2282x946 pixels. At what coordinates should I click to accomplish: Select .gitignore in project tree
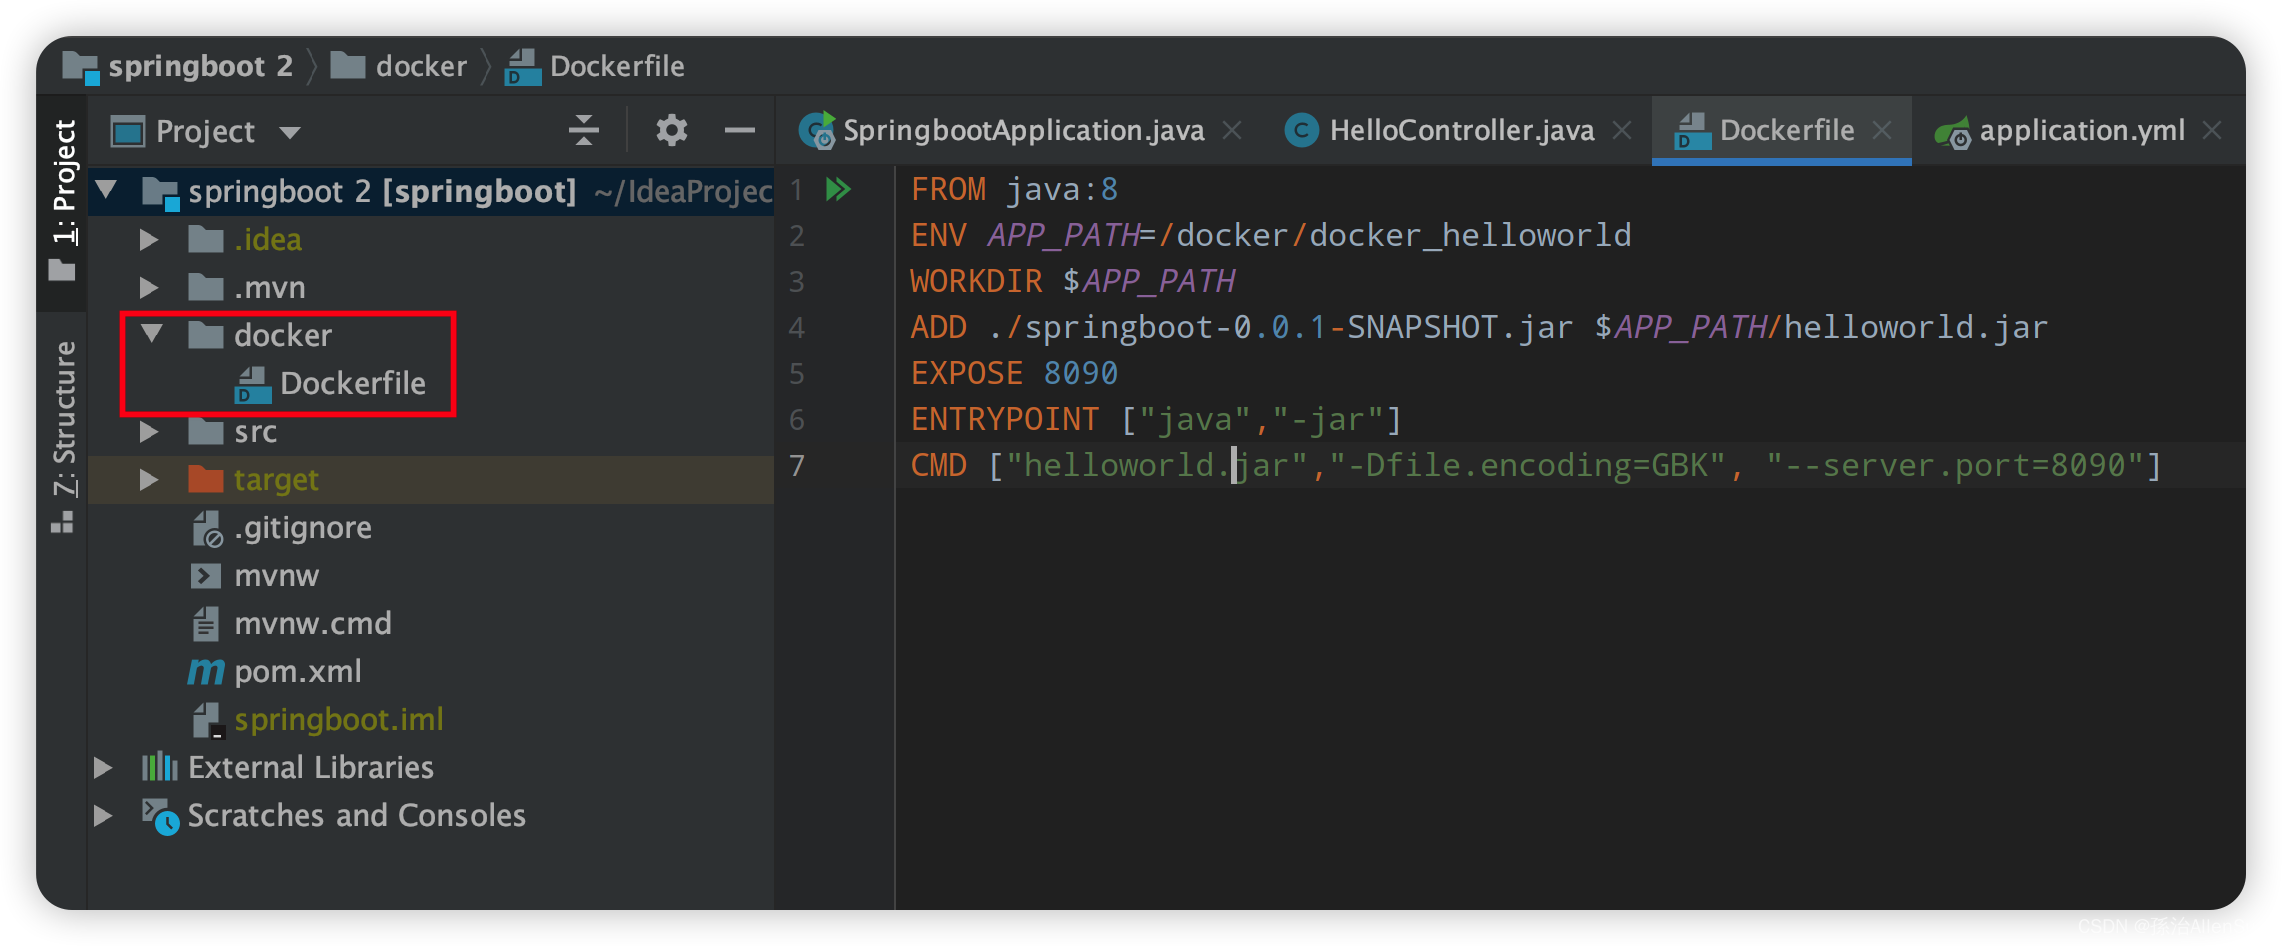(x=303, y=527)
